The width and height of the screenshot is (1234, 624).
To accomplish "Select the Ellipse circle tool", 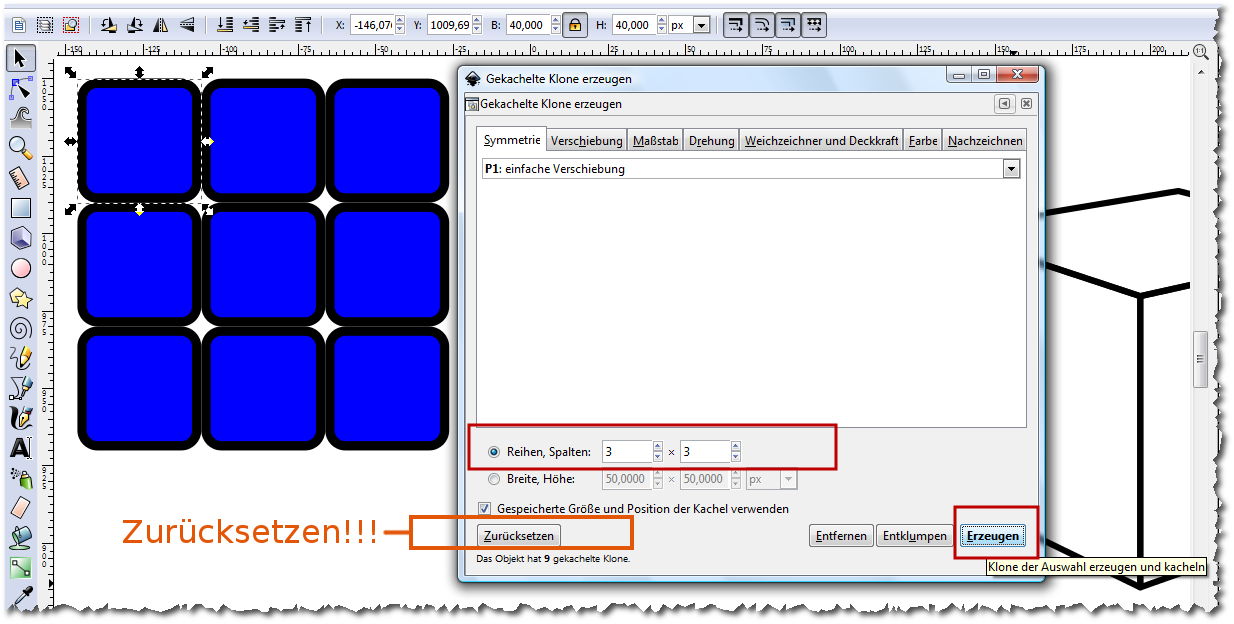I will click(x=20, y=268).
